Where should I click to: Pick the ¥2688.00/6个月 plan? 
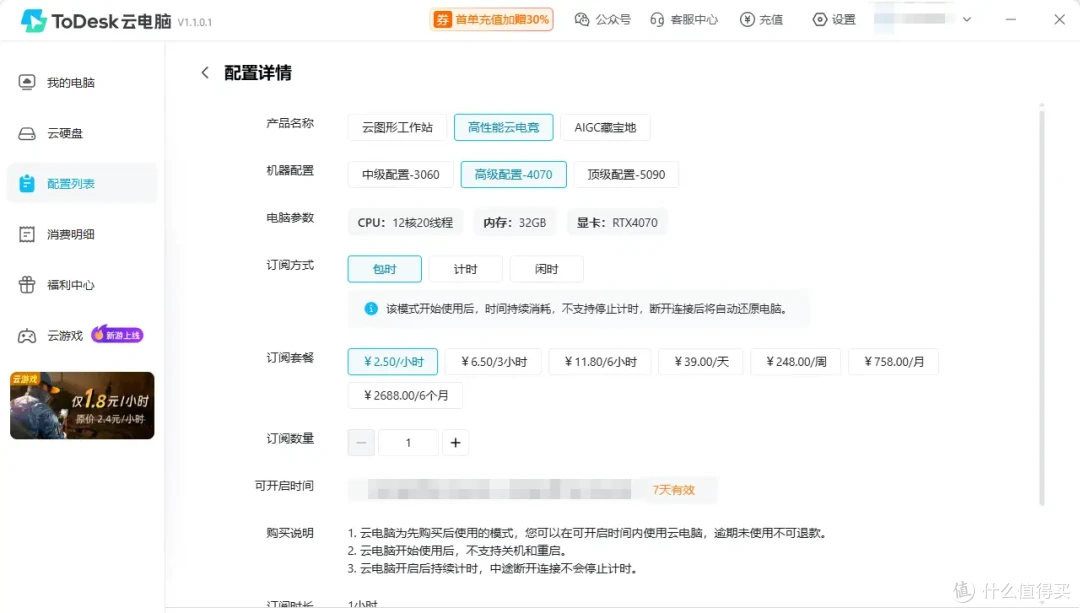405,395
